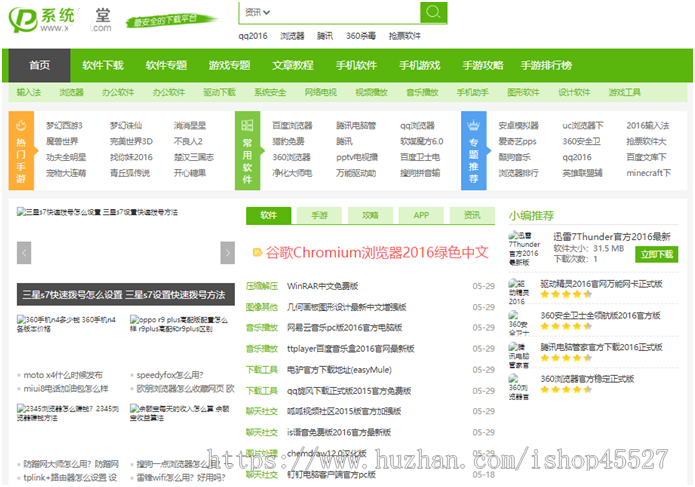Open 腾讯电脑管家官方下载2016正式版 recommendation
This screenshot has width=695, height=487.
tap(601, 347)
